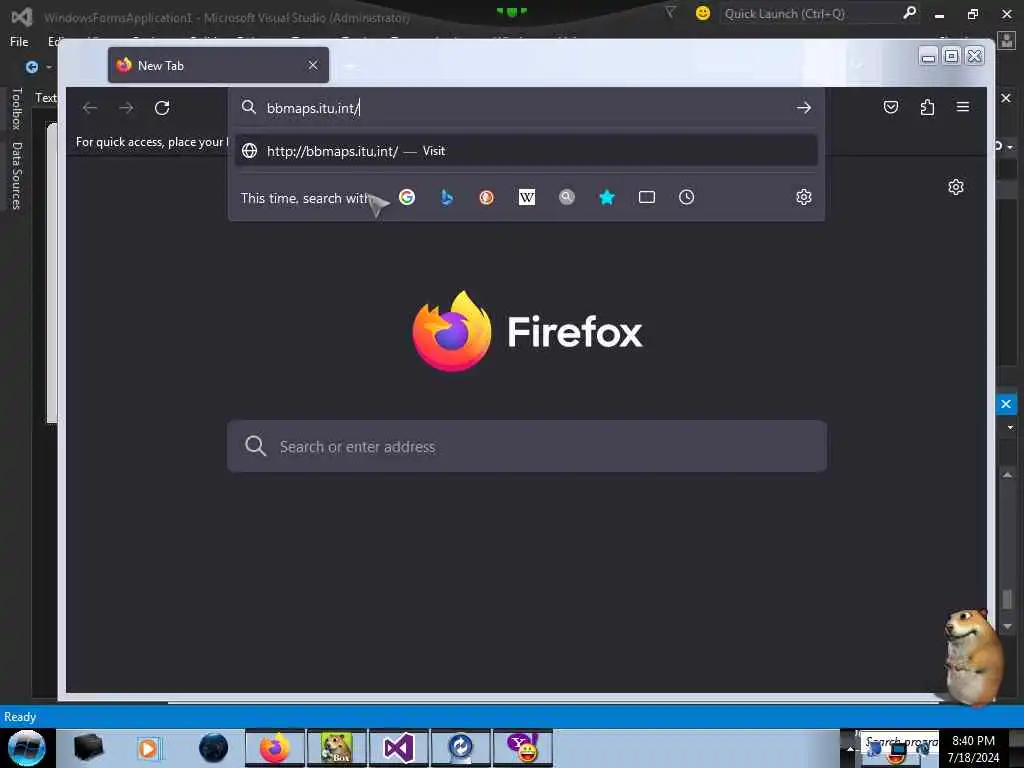Visit http://bbmaps.itu.int/ suggestion
The height and width of the screenshot is (768, 1024).
coord(526,151)
